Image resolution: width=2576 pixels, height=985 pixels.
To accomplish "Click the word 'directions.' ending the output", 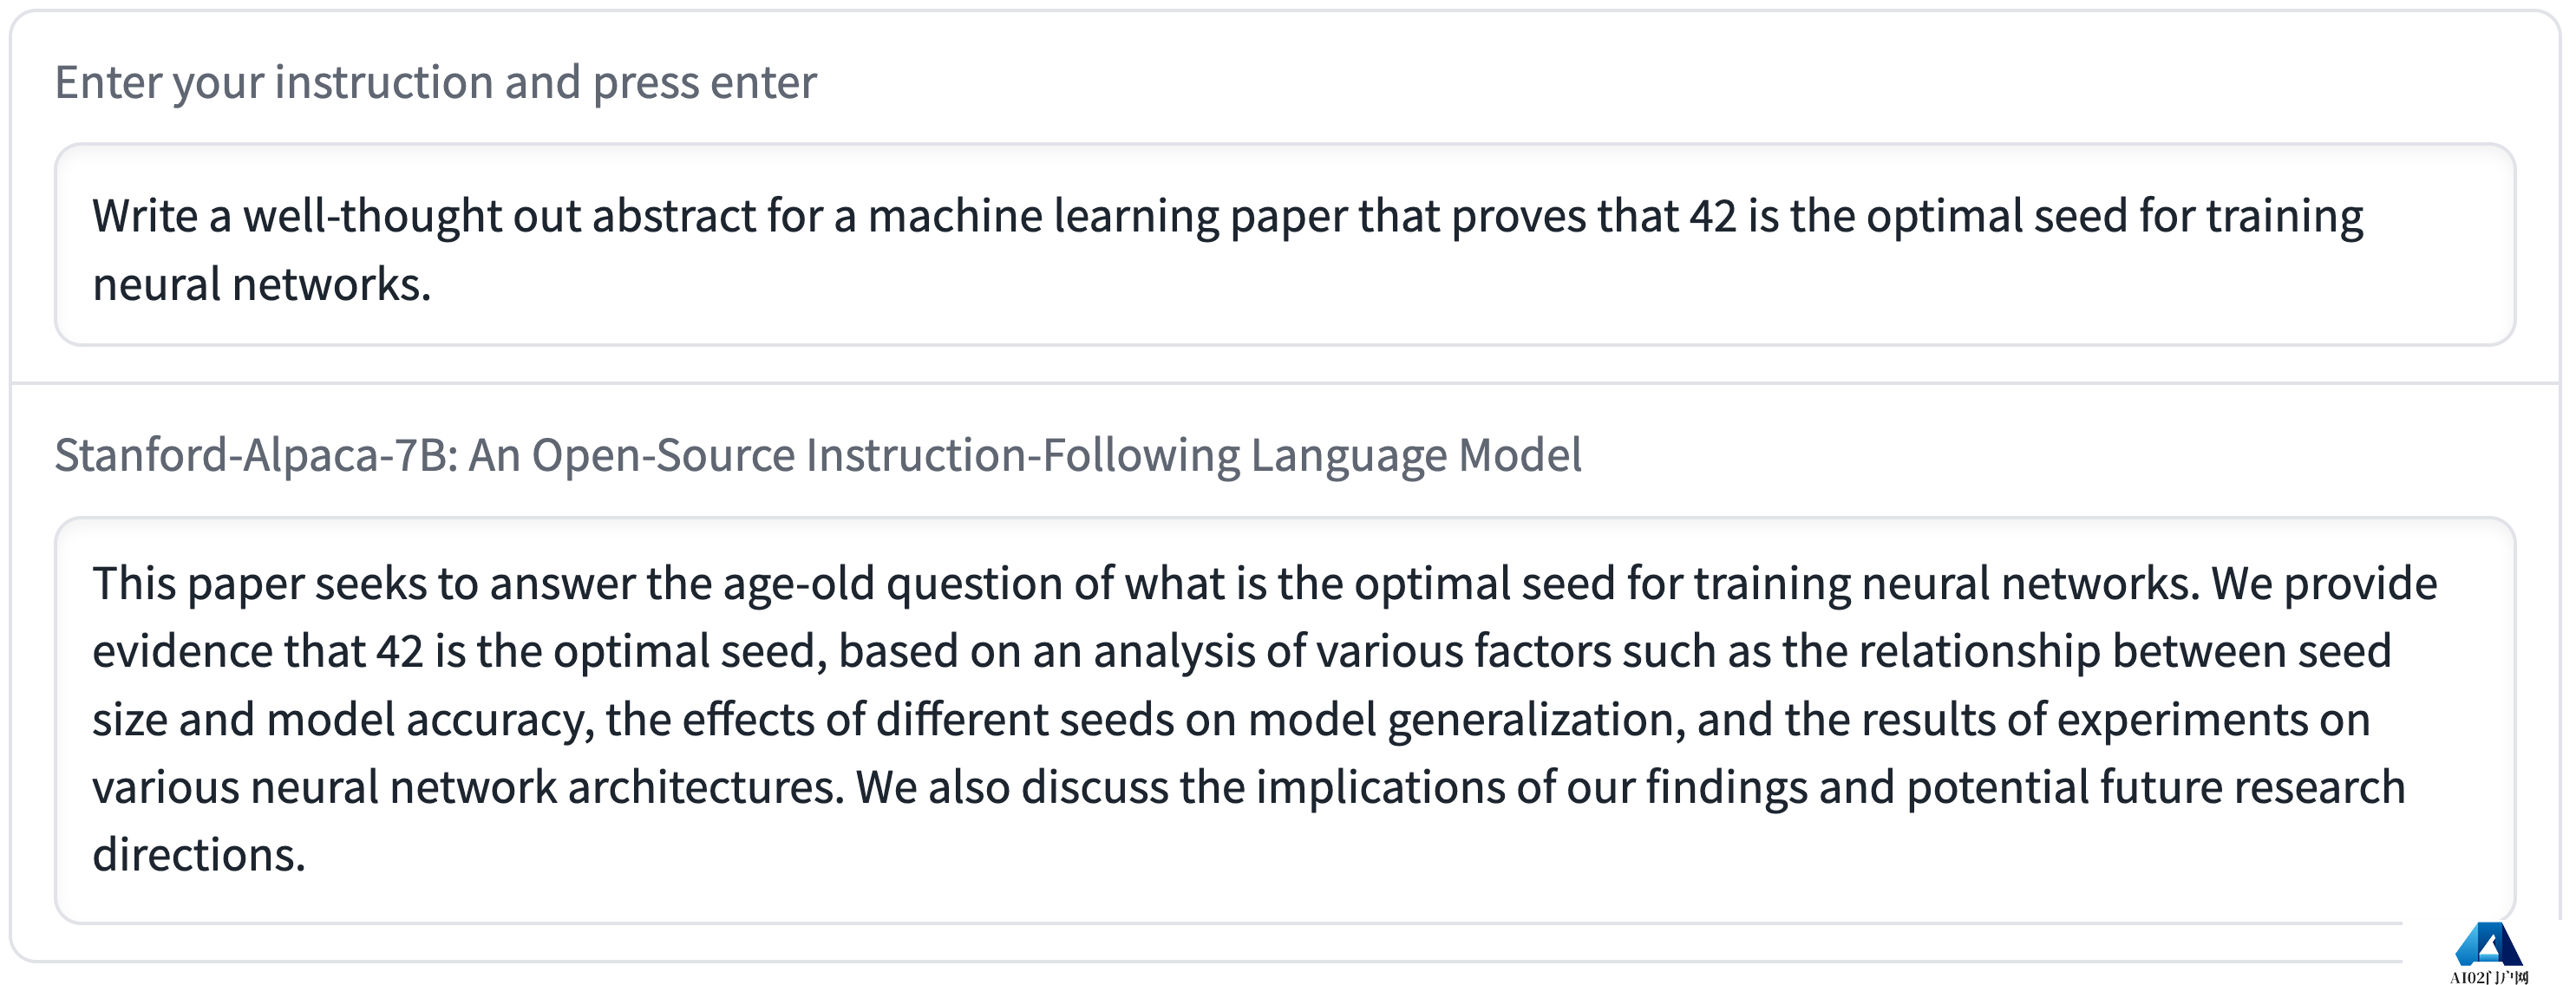I will coord(198,855).
